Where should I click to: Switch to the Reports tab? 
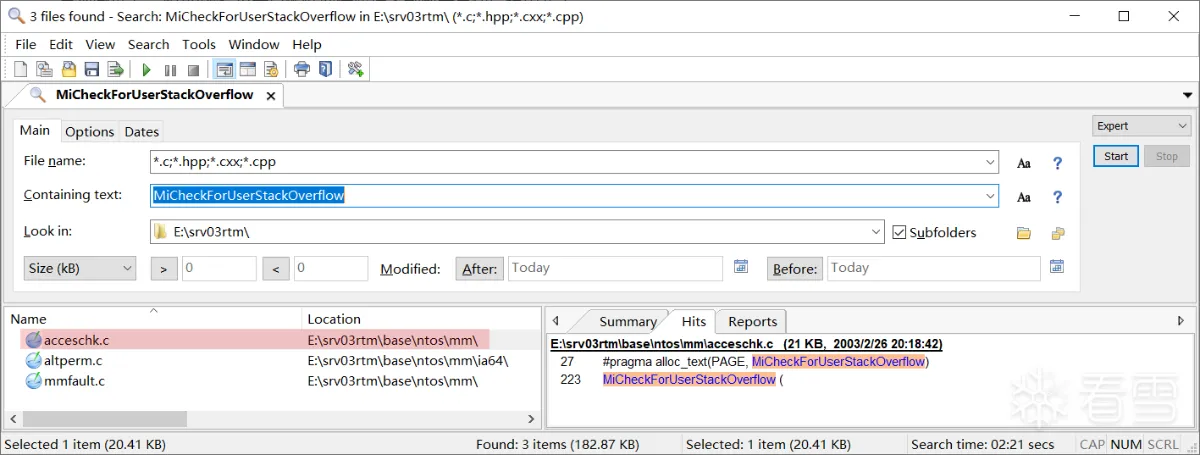[752, 321]
